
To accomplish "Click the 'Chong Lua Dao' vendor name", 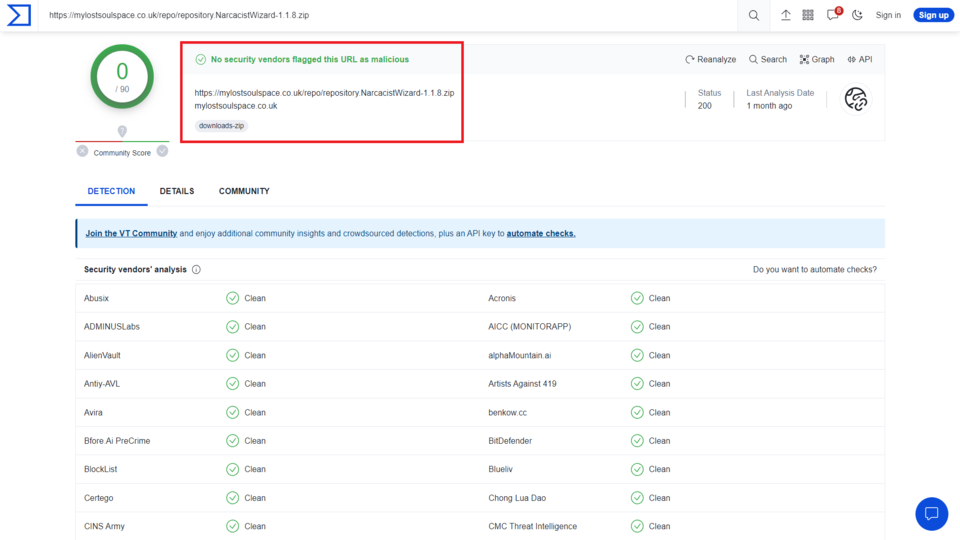I will (517, 498).
